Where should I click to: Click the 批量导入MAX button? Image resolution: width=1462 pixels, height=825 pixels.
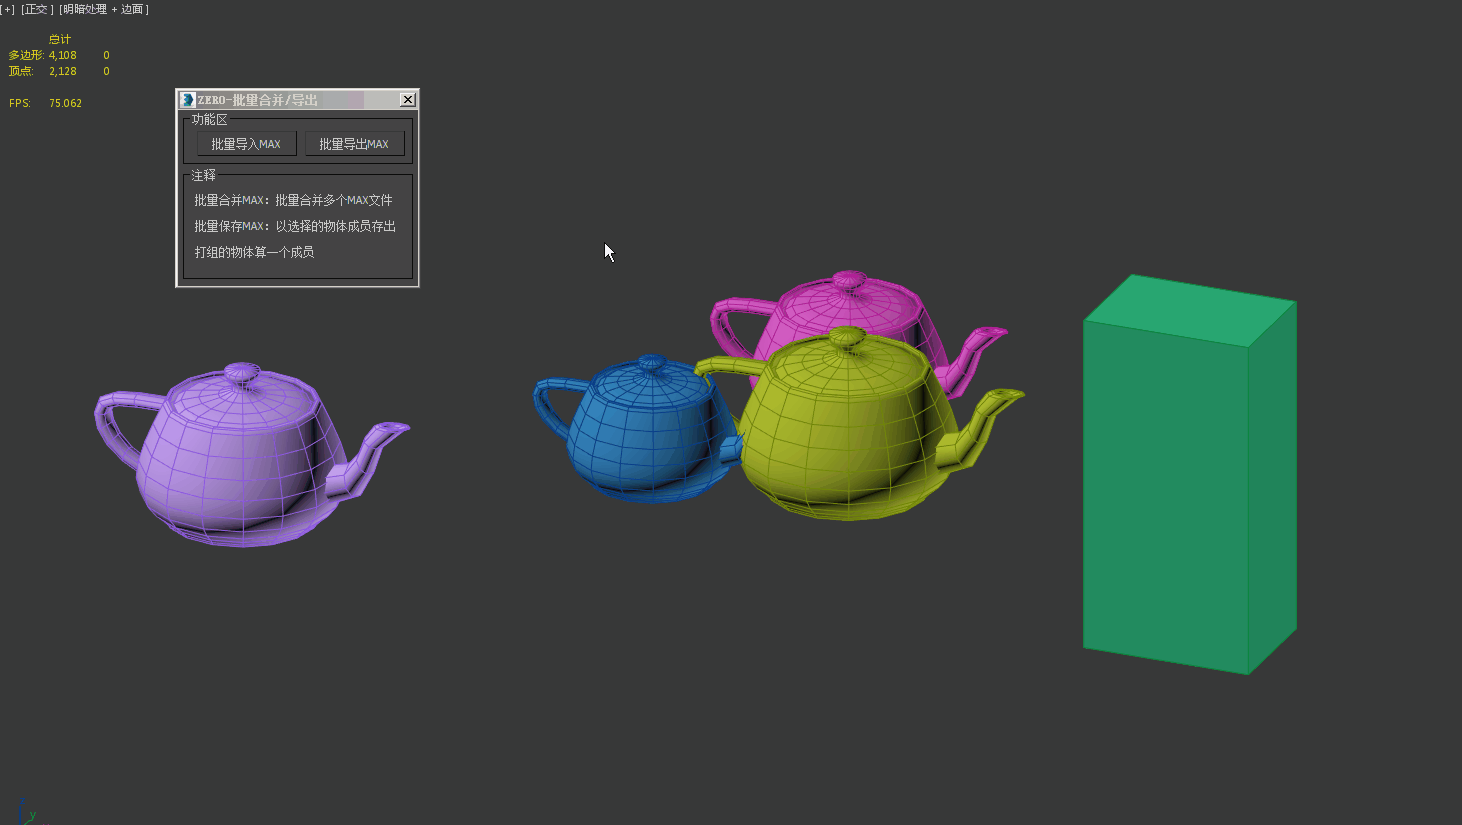pos(246,144)
